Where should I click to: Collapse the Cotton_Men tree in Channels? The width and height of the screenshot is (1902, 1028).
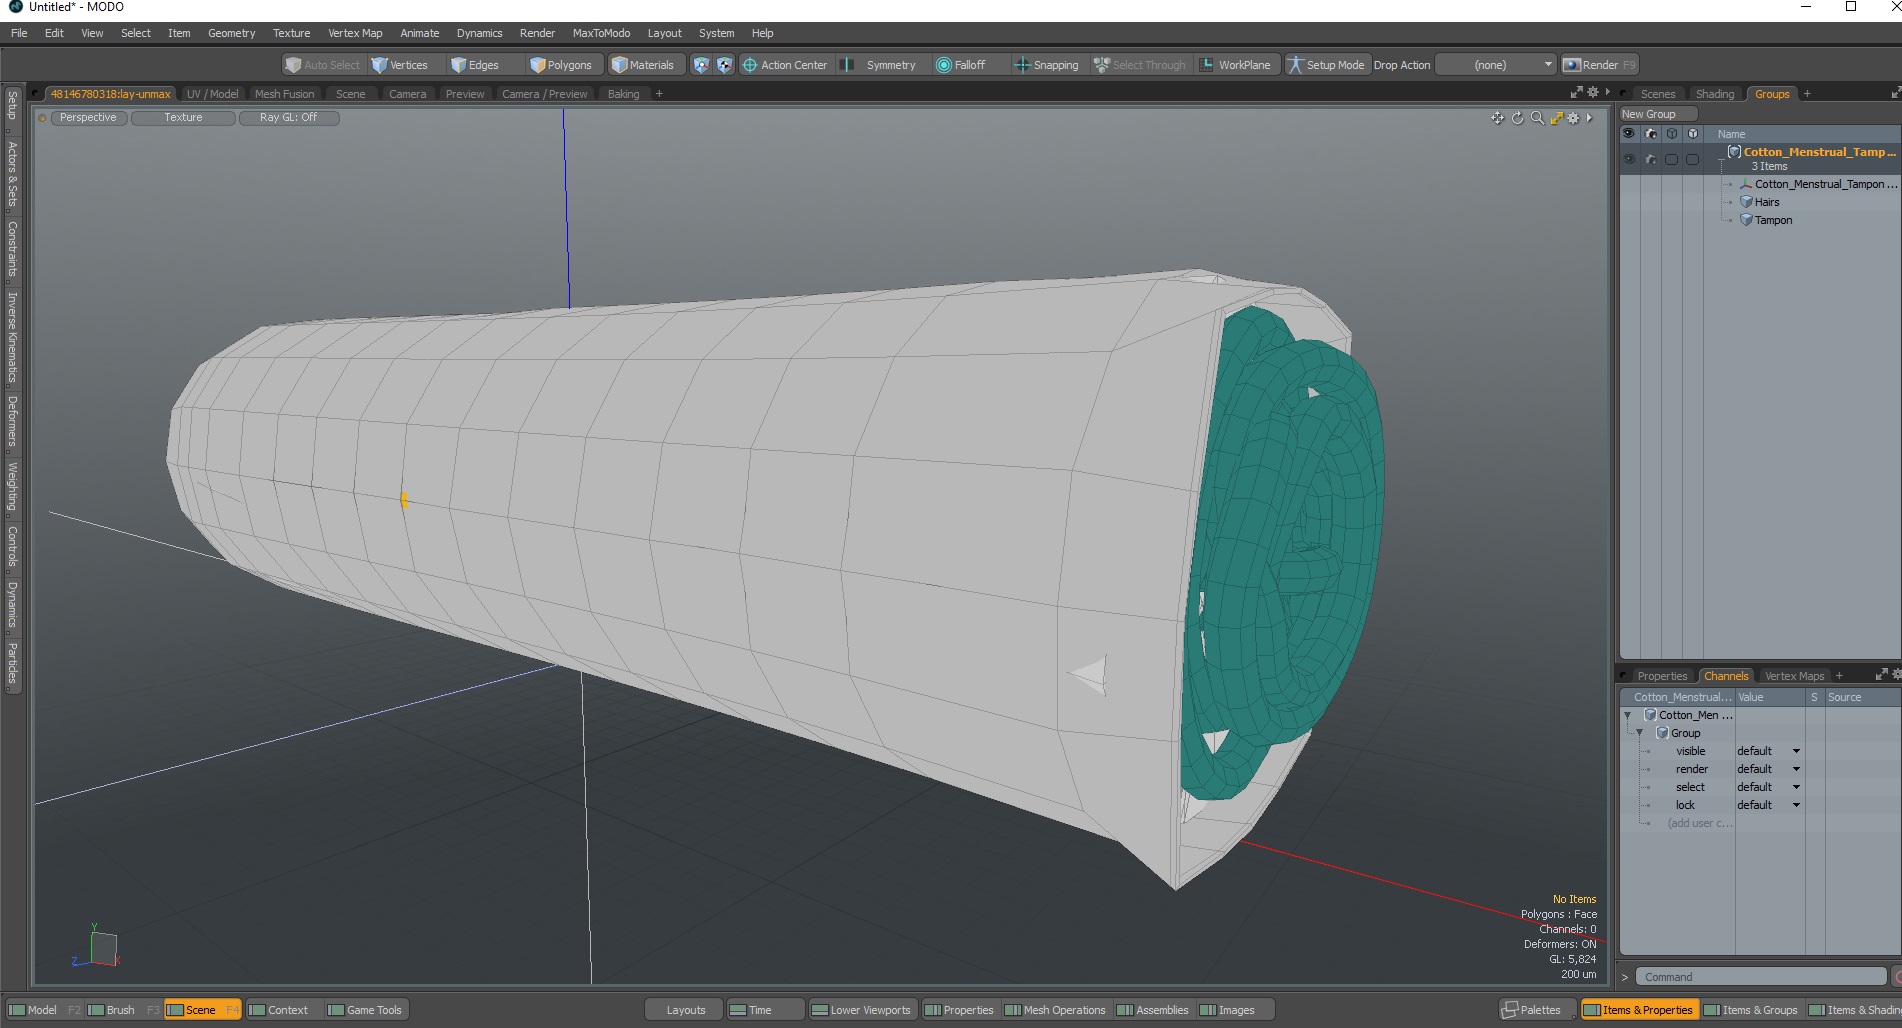[1628, 715]
